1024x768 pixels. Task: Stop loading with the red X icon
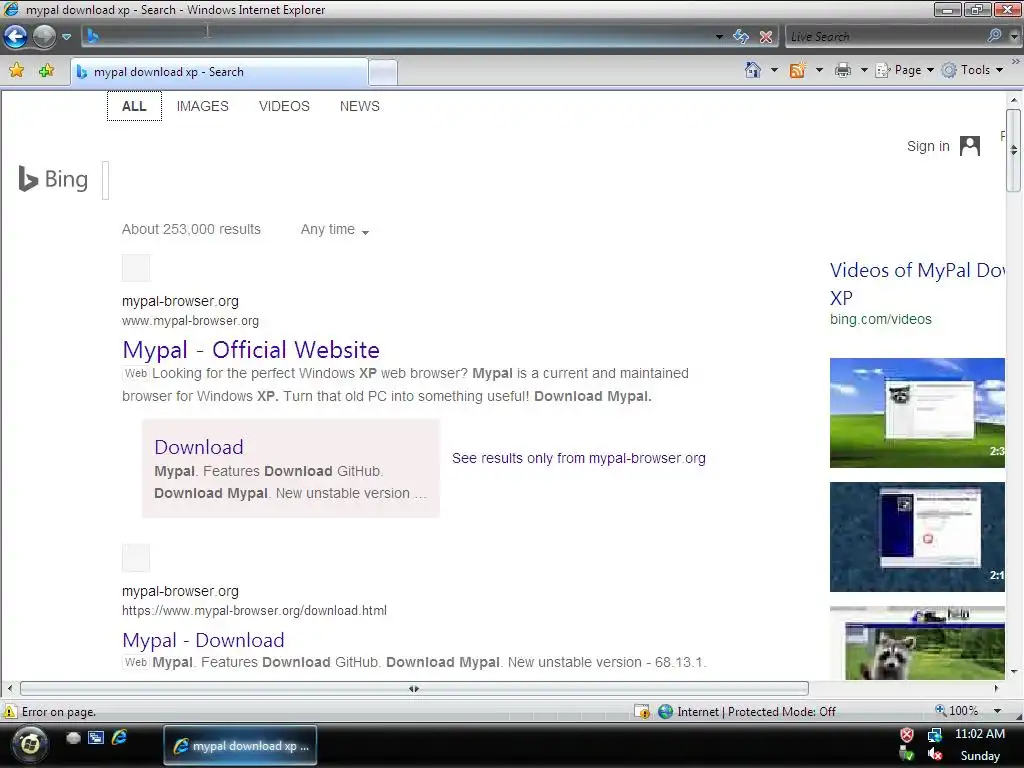766,37
